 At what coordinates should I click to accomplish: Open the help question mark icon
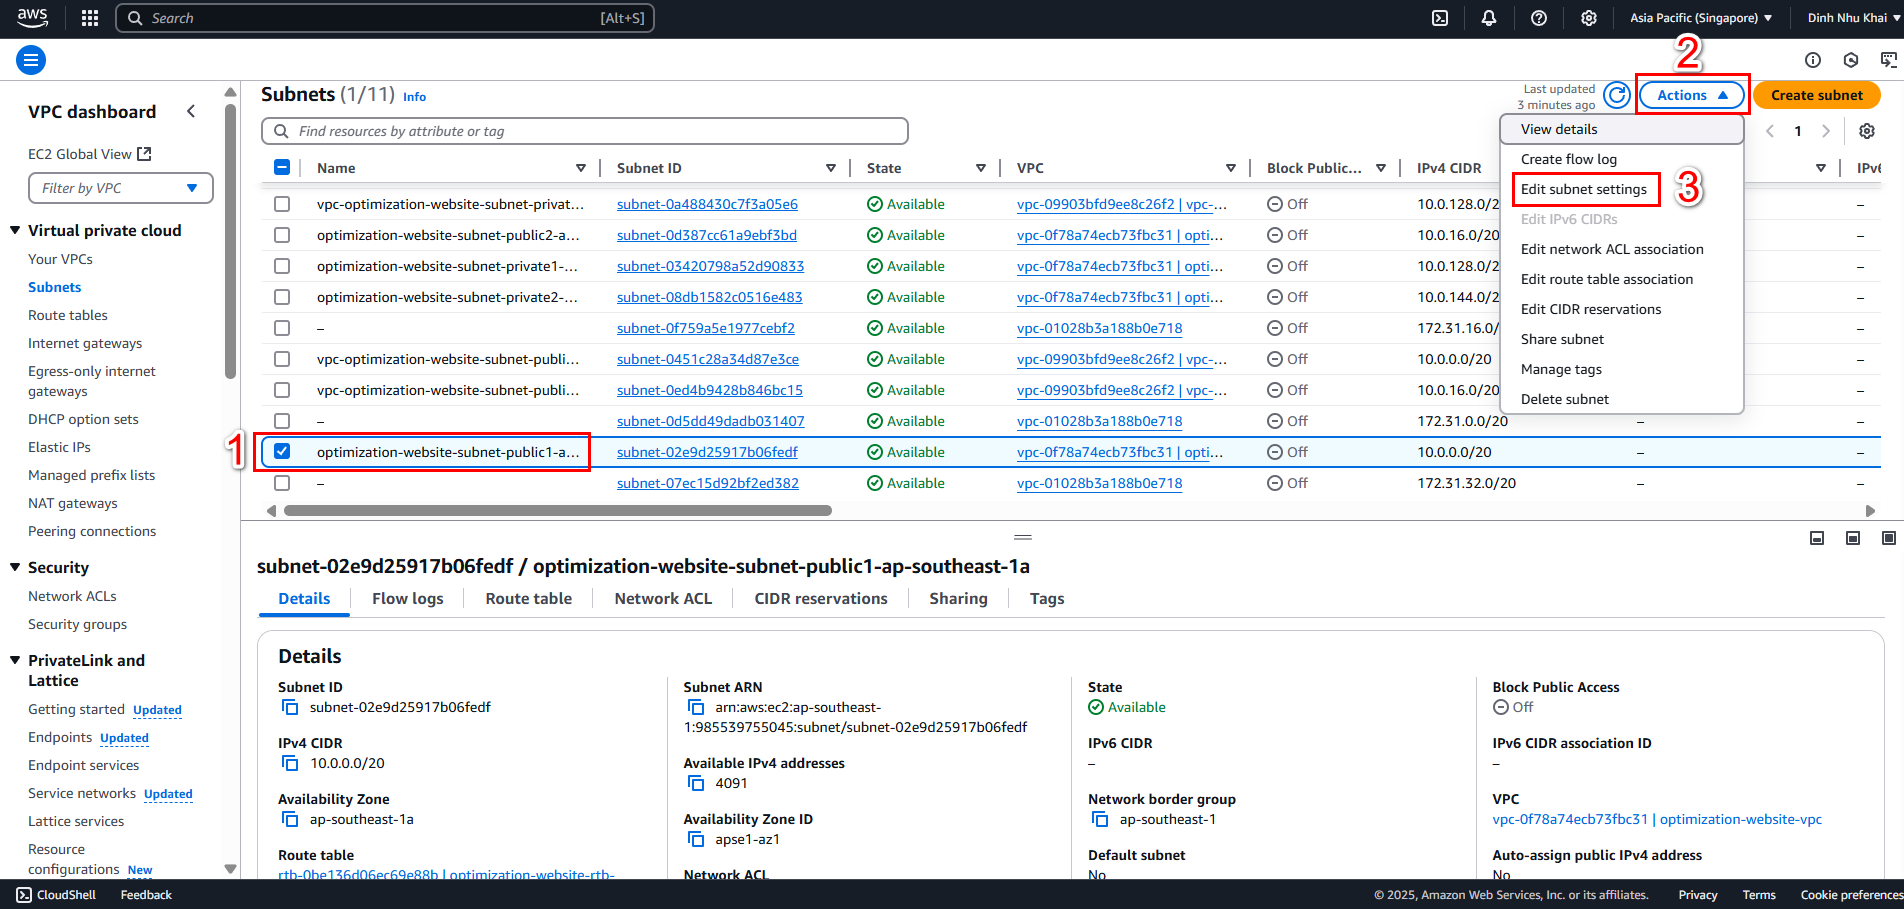tap(1539, 18)
